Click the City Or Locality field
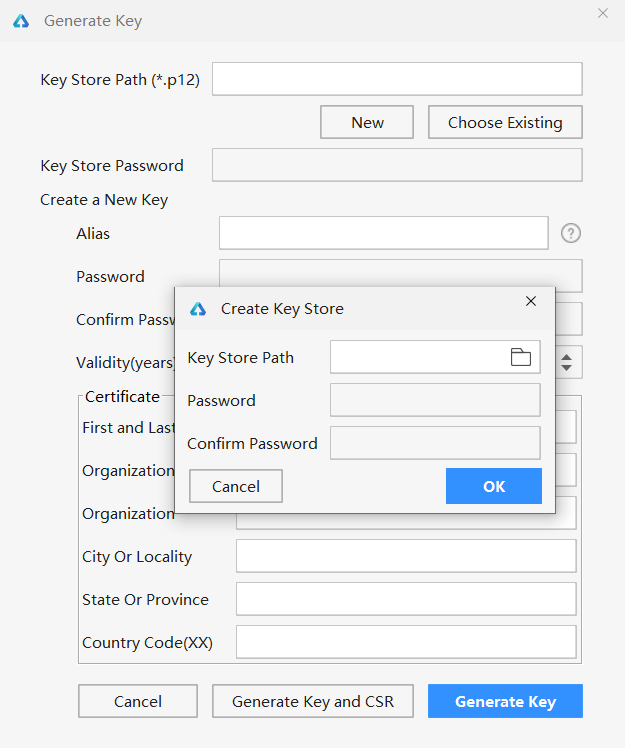The height and width of the screenshot is (748, 625). [406, 556]
